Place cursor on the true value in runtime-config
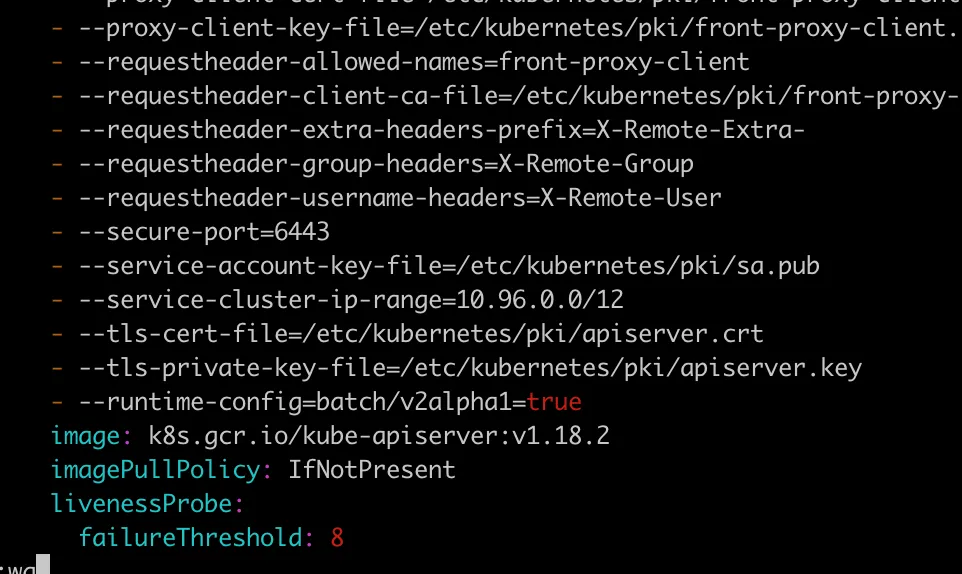 pyautogui.click(x=554, y=402)
